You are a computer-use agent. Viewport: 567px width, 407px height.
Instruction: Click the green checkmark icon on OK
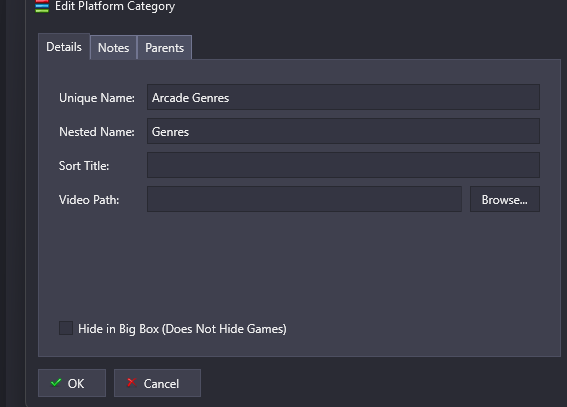[56, 383]
